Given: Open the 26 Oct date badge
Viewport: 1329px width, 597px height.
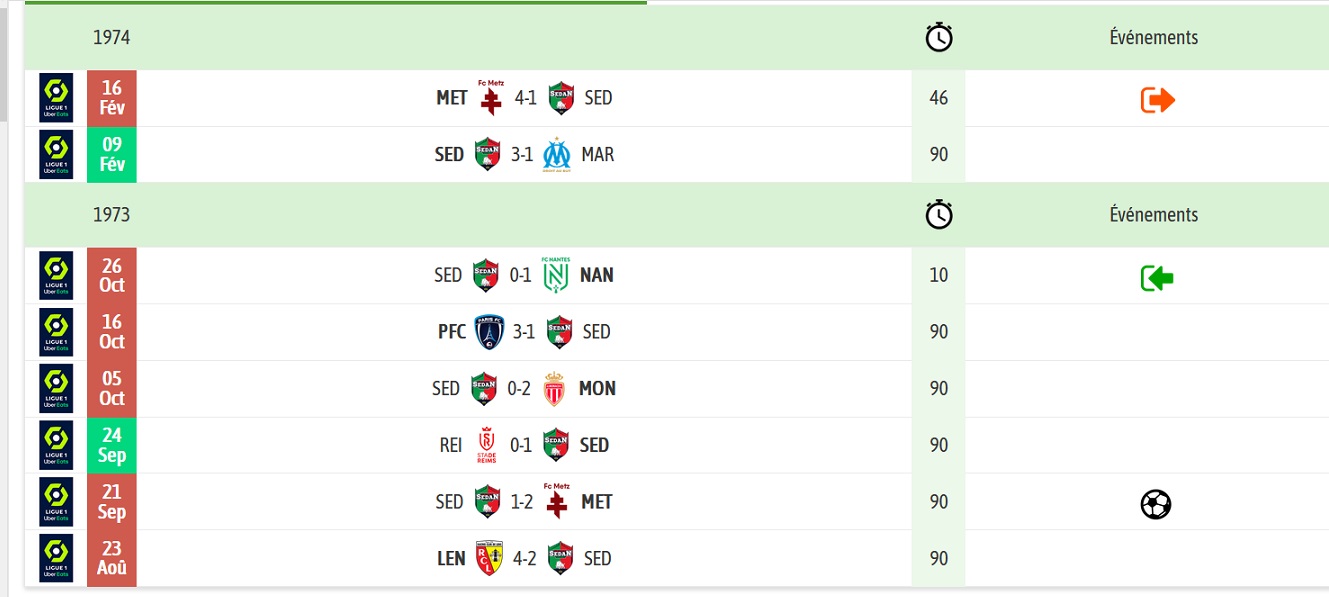Looking at the screenshot, I should pos(112,275).
